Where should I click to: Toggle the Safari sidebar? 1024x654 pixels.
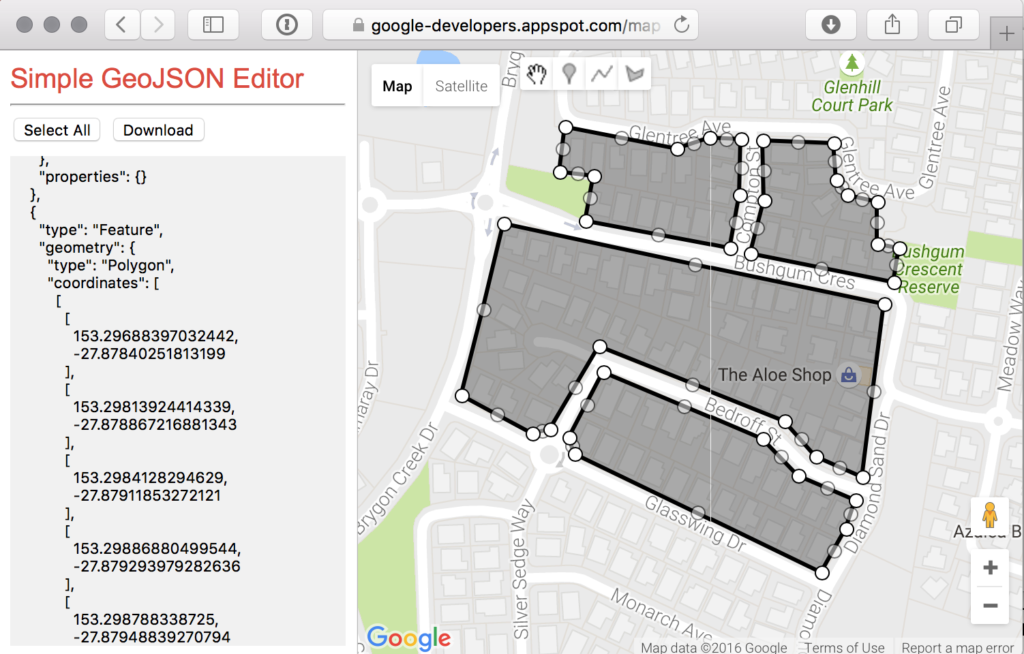[x=213, y=24]
